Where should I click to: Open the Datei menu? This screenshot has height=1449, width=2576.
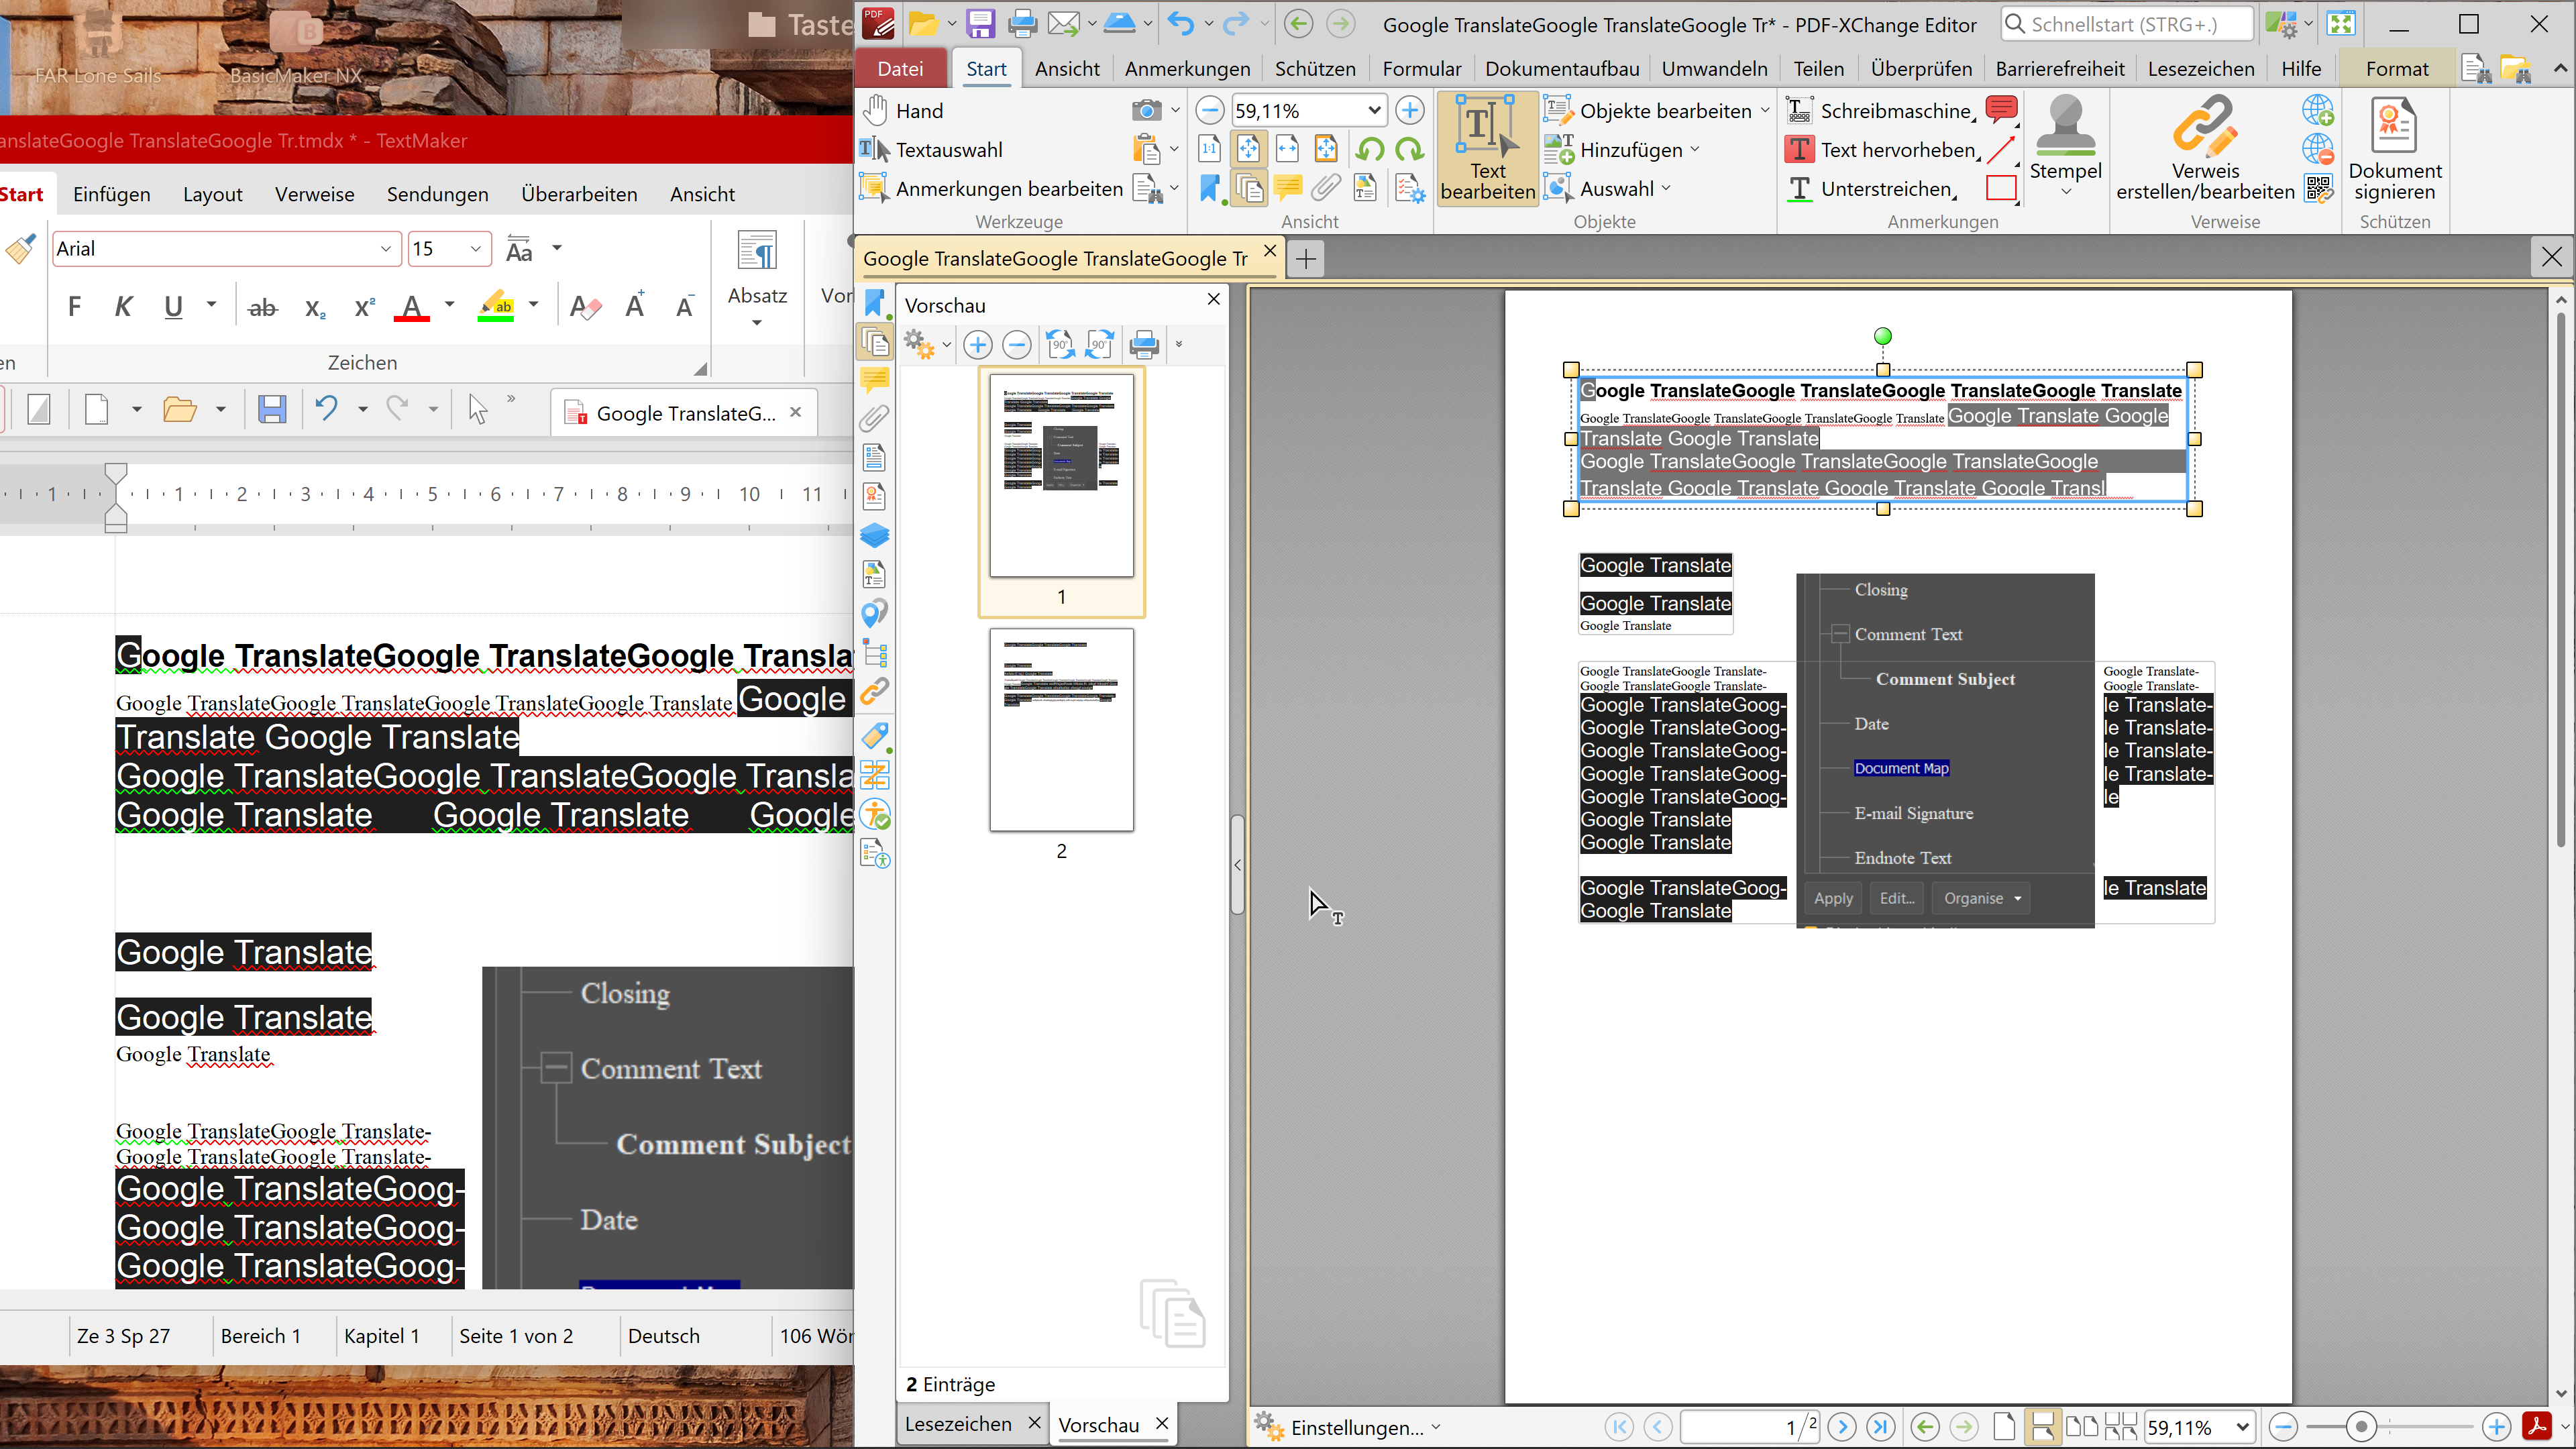point(900,69)
